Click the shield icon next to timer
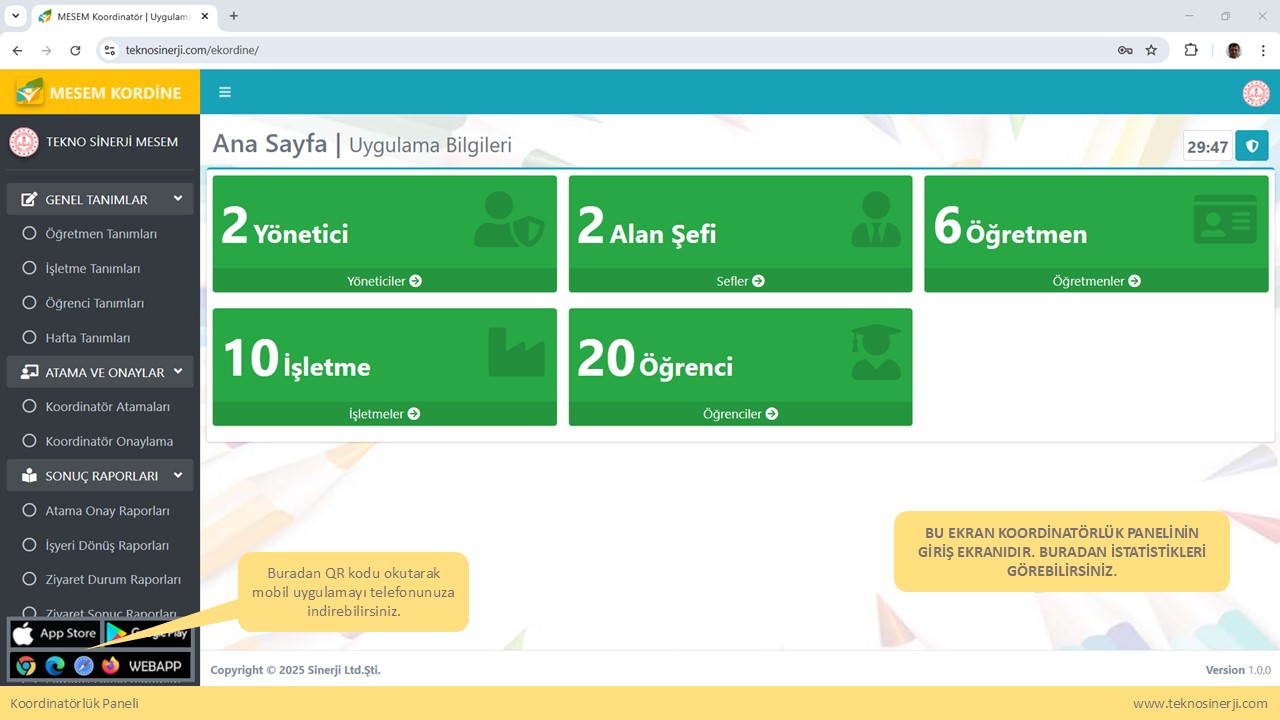Image resolution: width=1280 pixels, height=720 pixels. tap(1252, 146)
